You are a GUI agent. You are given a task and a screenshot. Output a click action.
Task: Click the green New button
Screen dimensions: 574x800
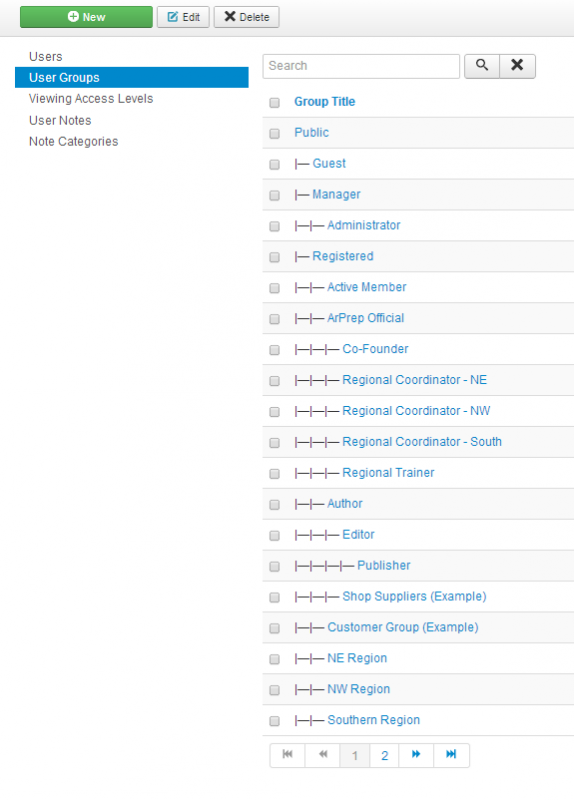[x=86, y=17]
